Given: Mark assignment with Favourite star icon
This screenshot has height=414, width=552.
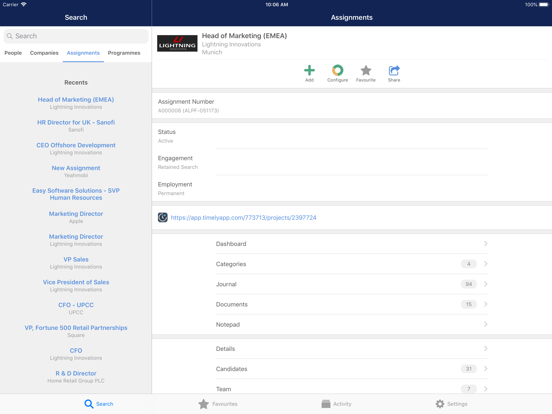Looking at the screenshot, I should click(x=366, y=70).
